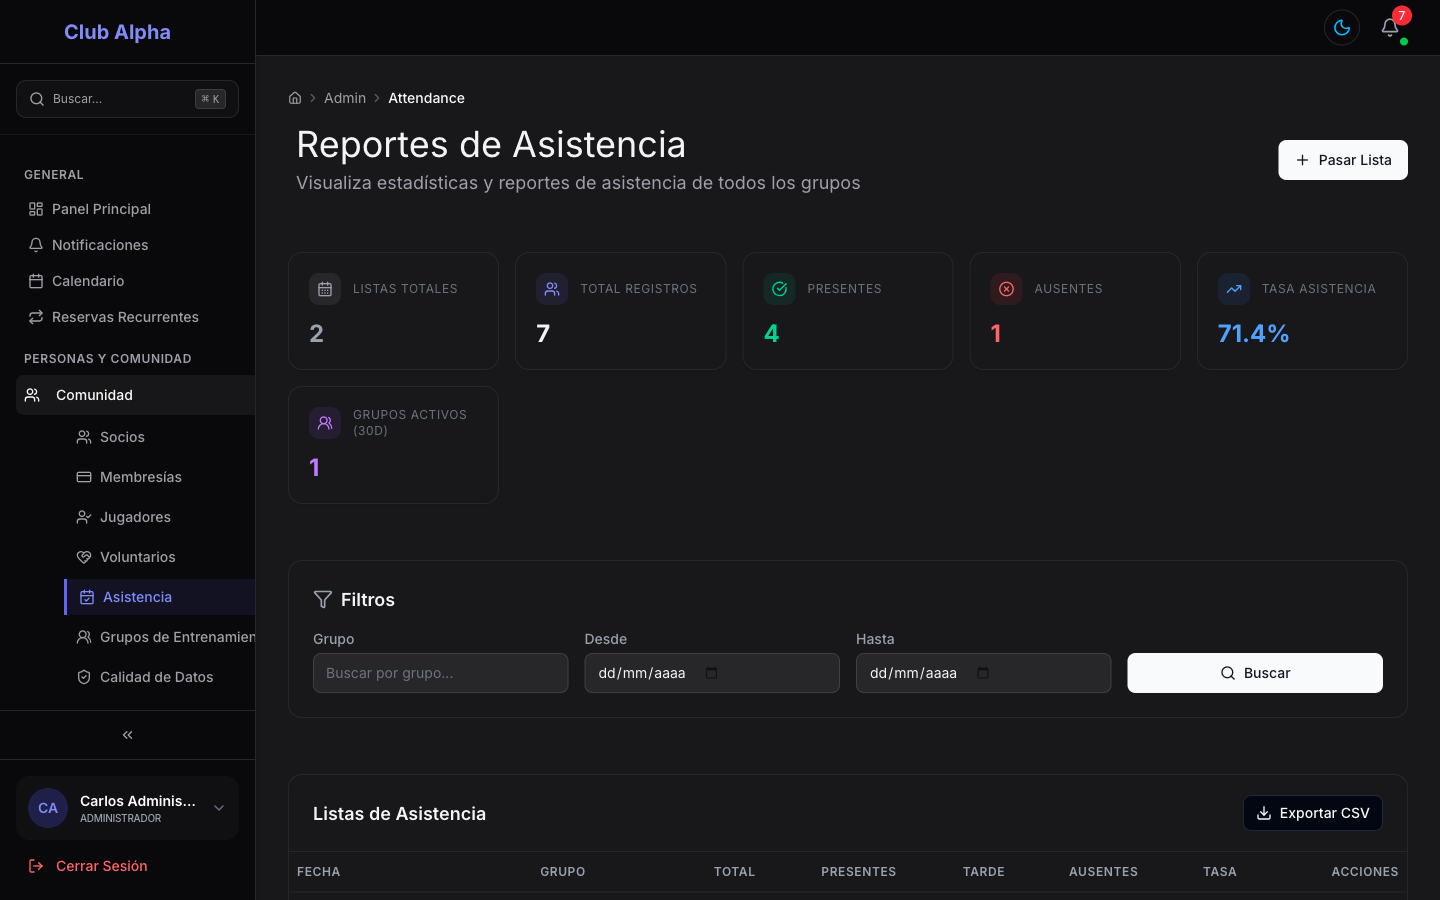Screen dimensions: 1440x900
Task: Click the Notificaciones bell icon in sidebar
Action: pyautogui.click(x=36, y=245)
